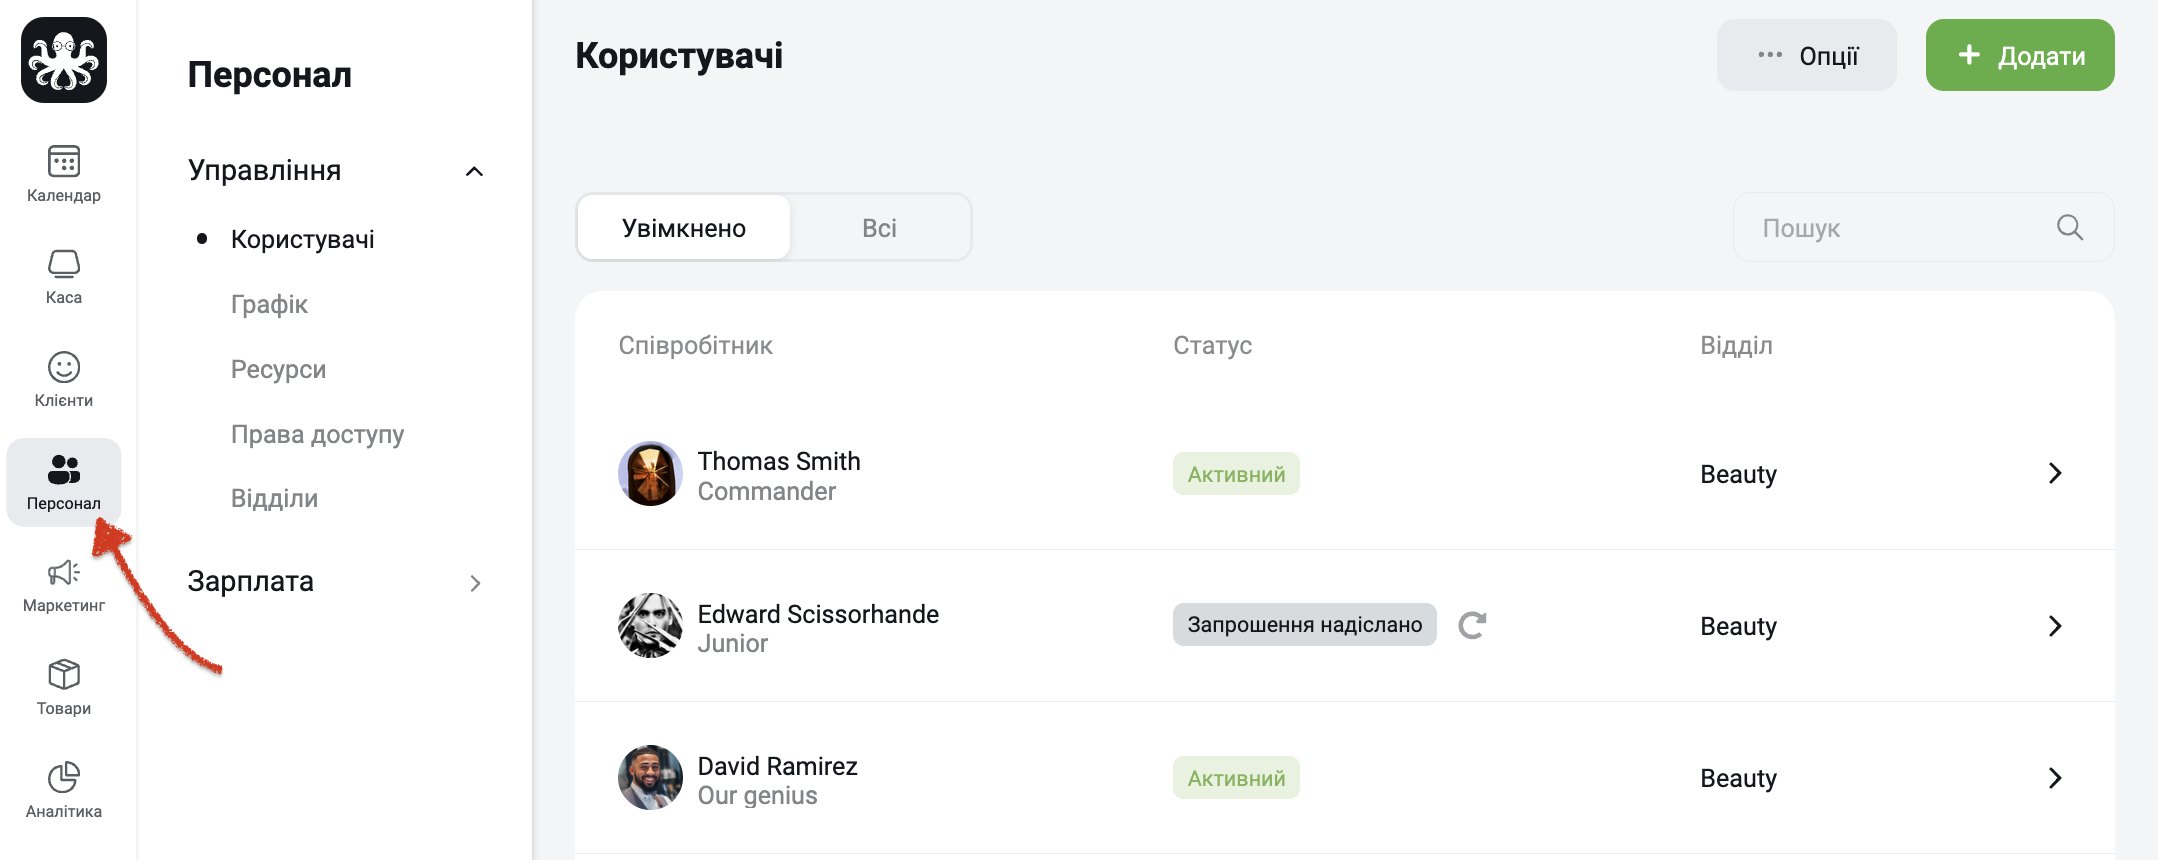Focus the Пошук search field
This screenshot has height=860, width=2158.
click(1923, 228)
